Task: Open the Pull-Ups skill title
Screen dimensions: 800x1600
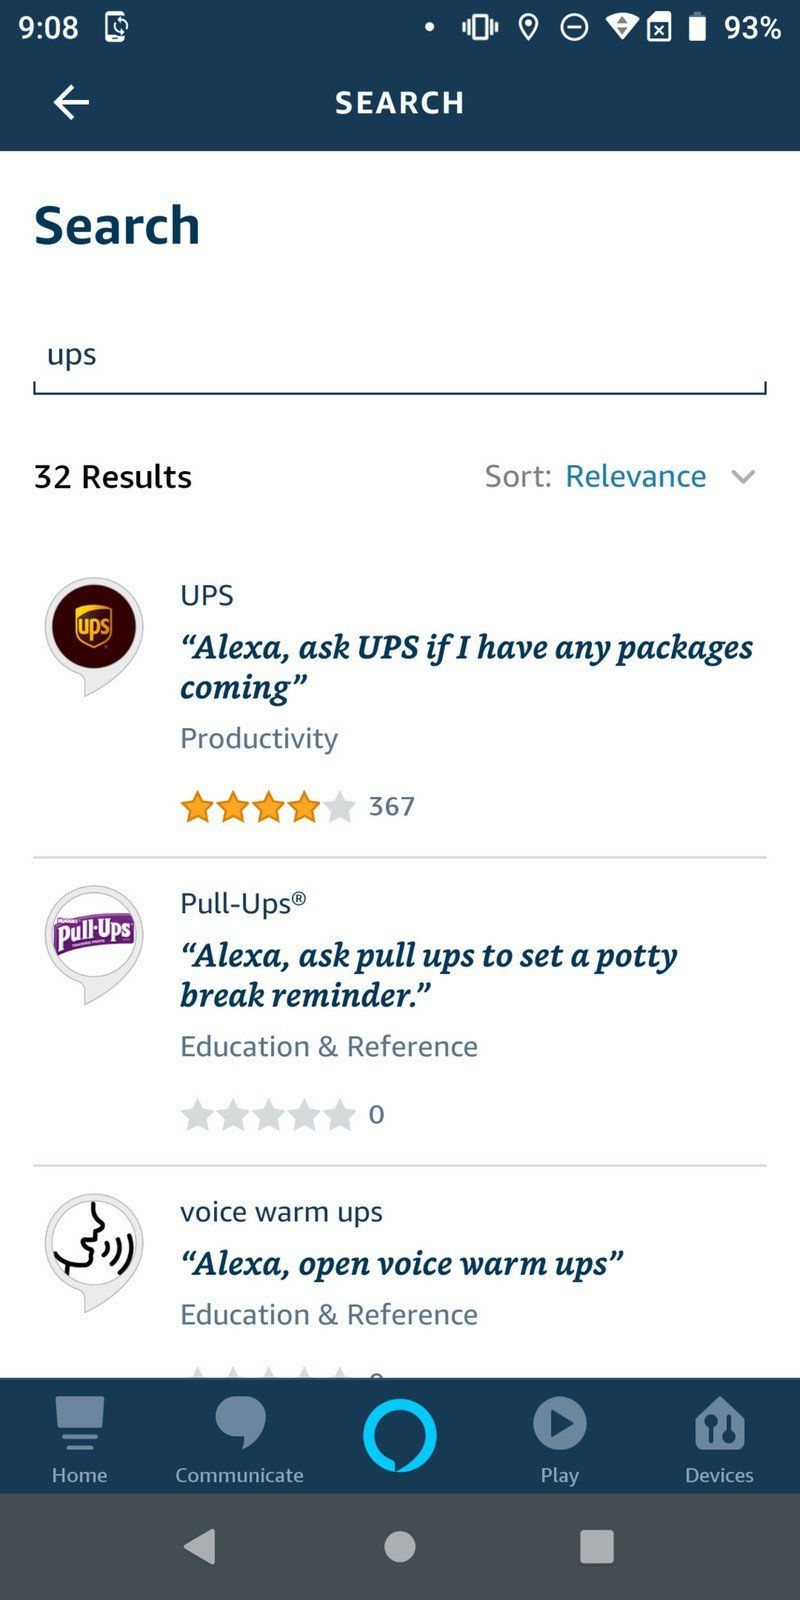Action: point(240,903)
